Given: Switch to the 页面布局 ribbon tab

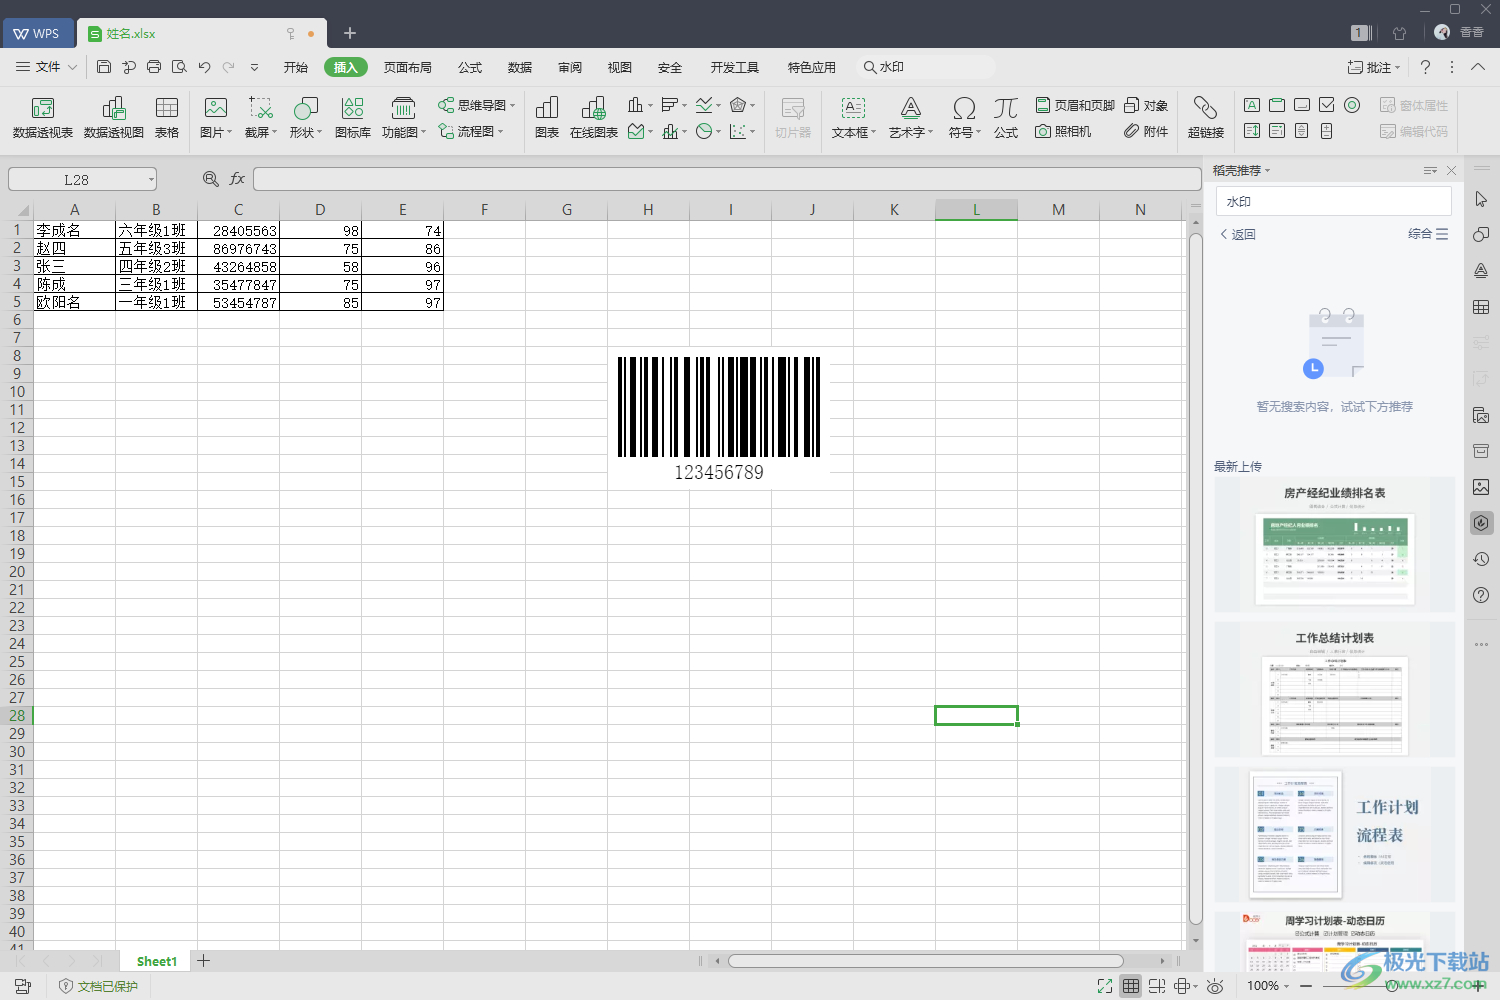Looking at the screenshot, I should click(408, 67).
